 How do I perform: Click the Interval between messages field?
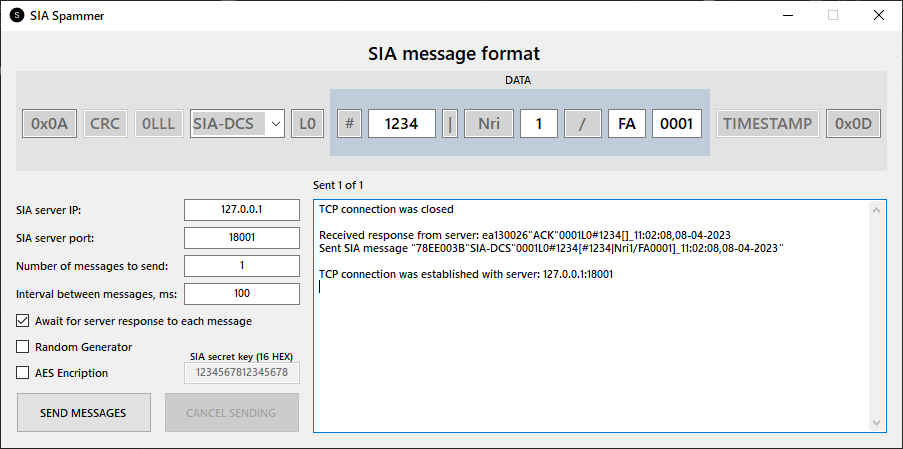(242, 294)
